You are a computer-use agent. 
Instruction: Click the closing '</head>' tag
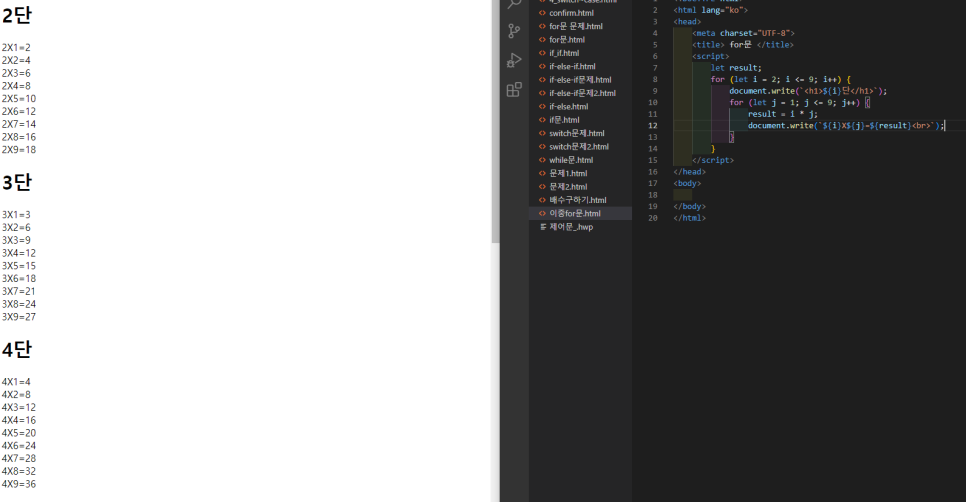click(x=689, y=172)
